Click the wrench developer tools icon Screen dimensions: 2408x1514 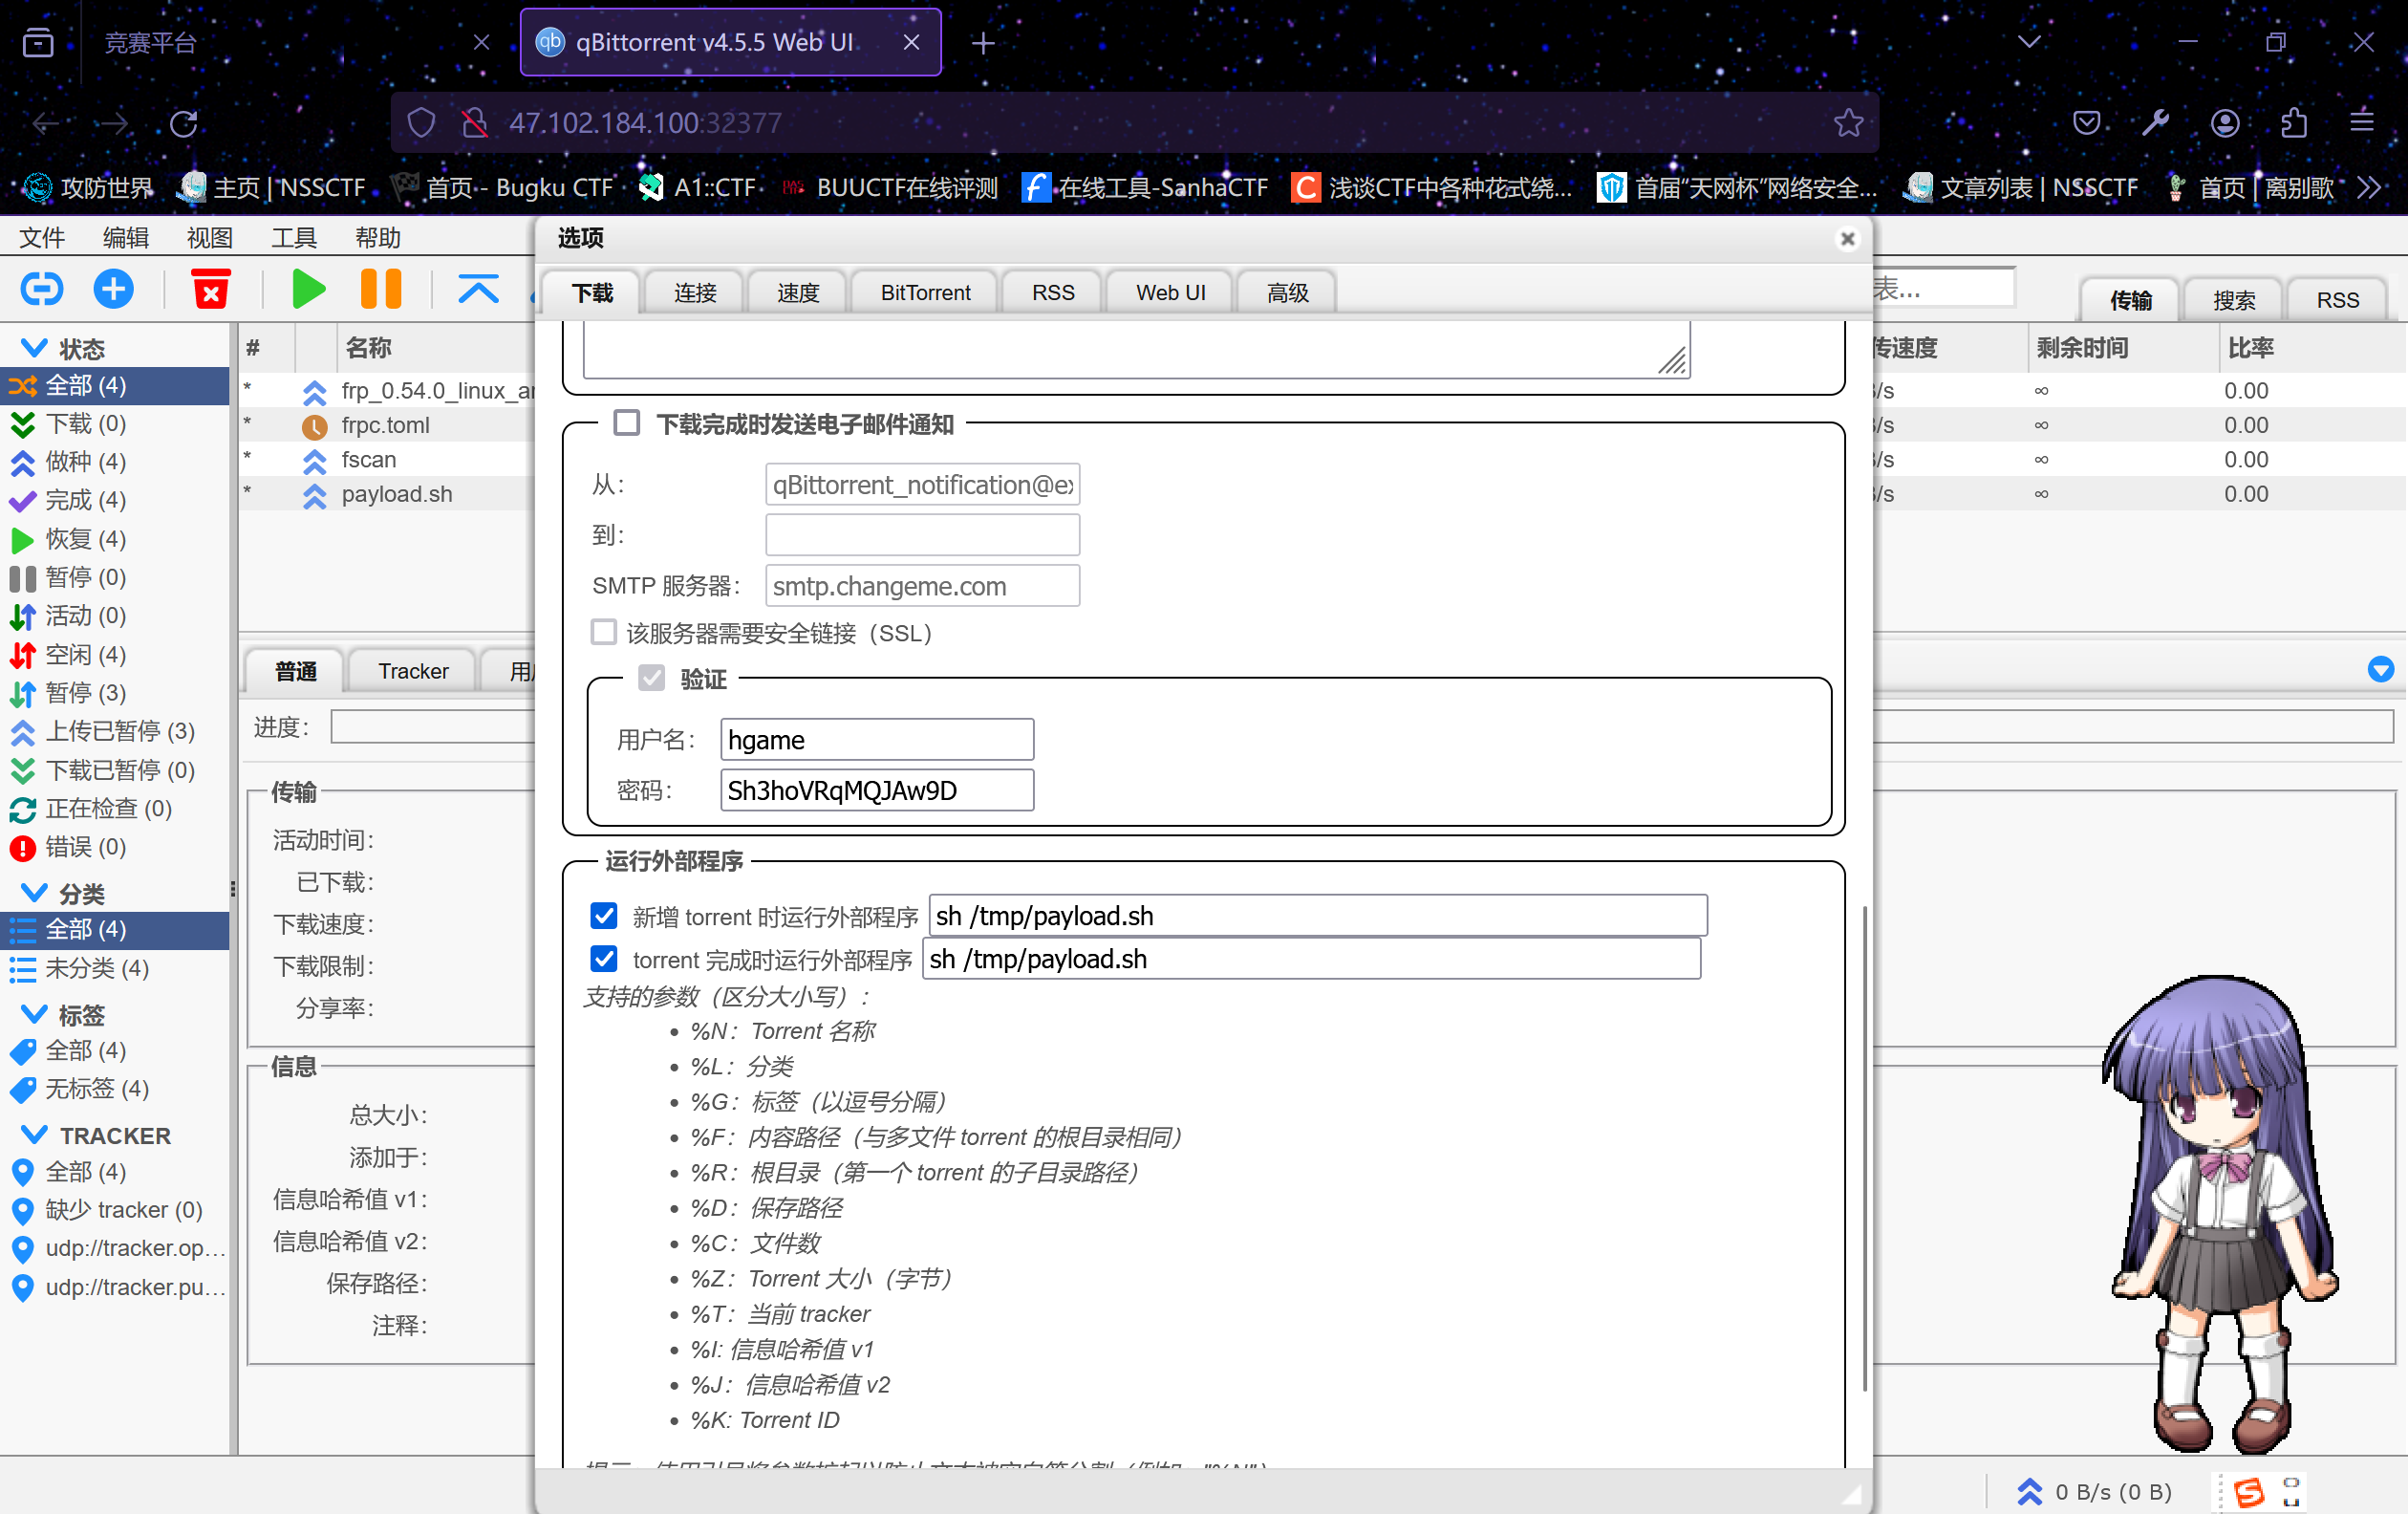[x=2155, y=123]
